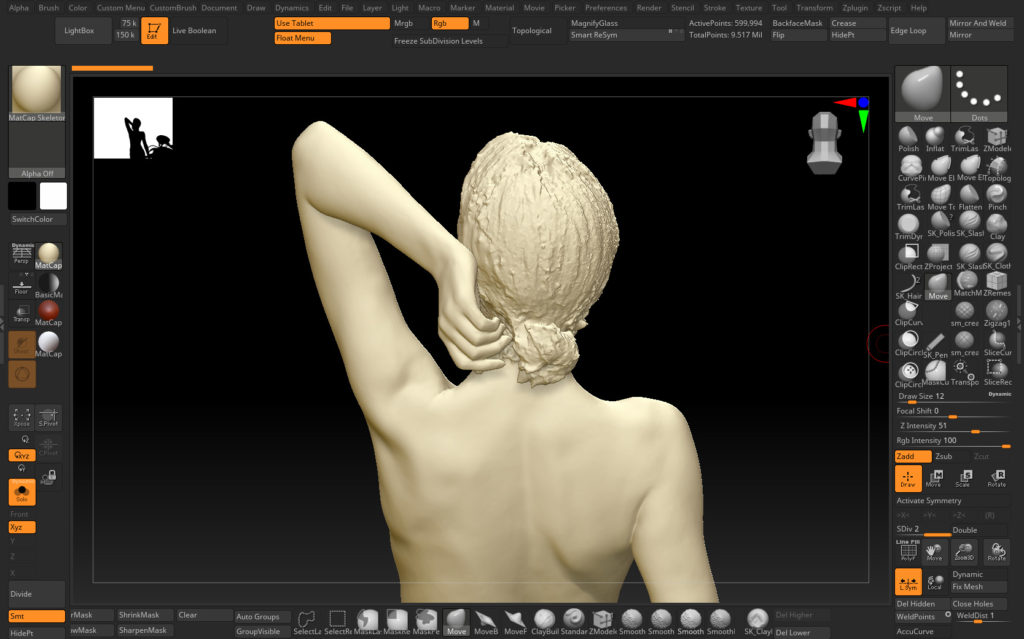Image resolution: width=1024 pixels, height=639 pixels.
Task: Open the MatCap Skeleton material picker
Action: pyautogui.click(x=37, y=93)
